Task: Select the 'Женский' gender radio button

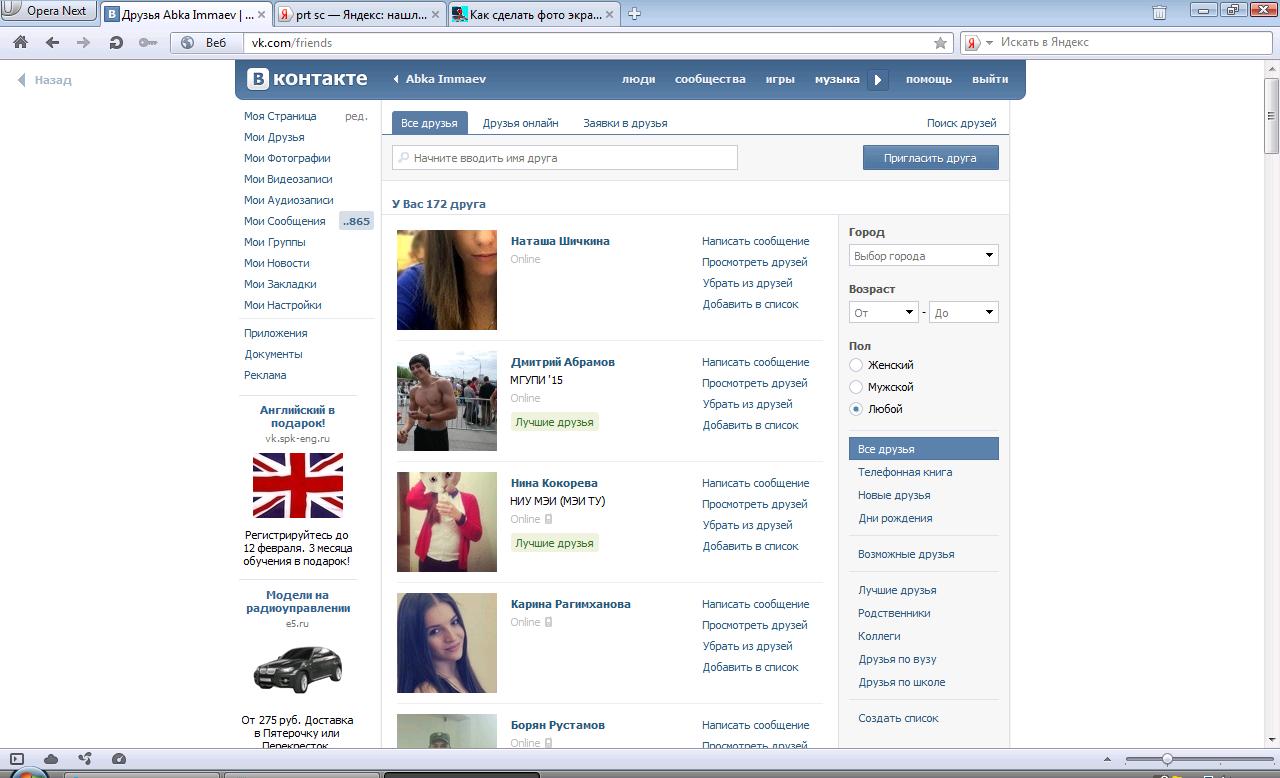Action: tap(856, 365)
